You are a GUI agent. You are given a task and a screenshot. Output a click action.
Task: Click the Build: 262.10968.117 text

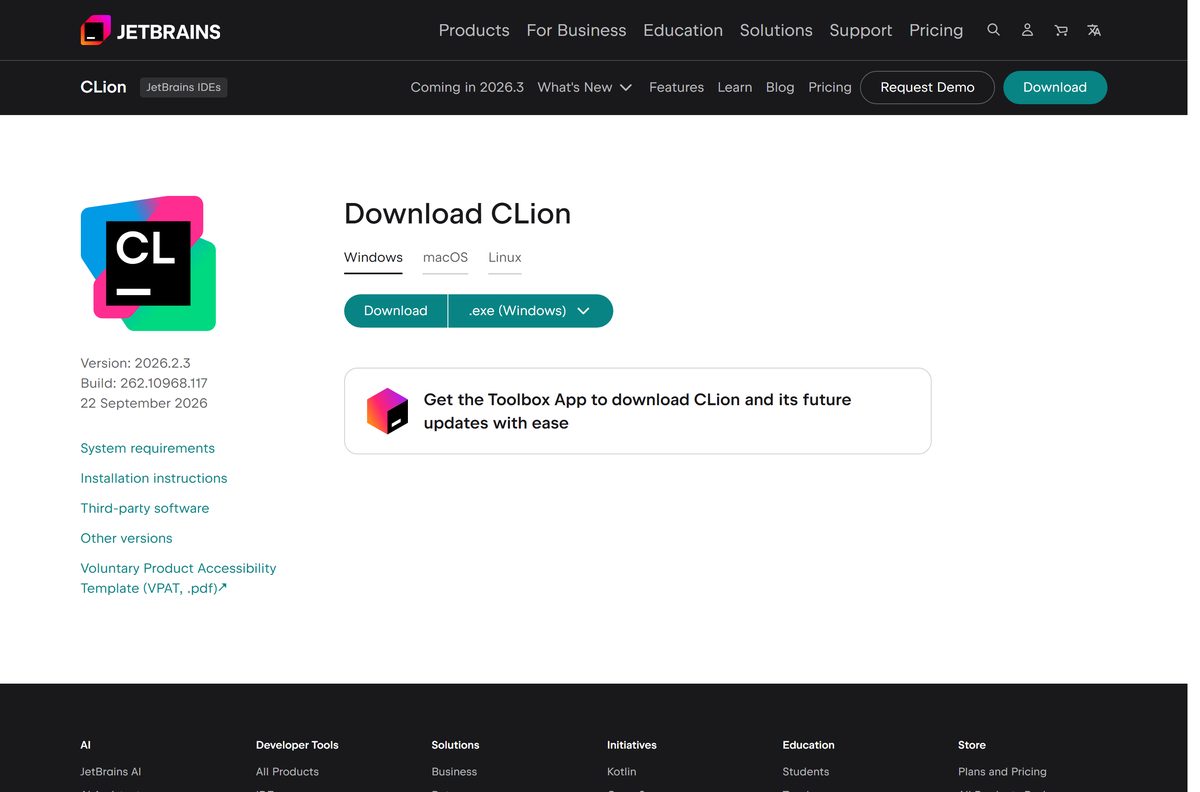pos(144,383)
